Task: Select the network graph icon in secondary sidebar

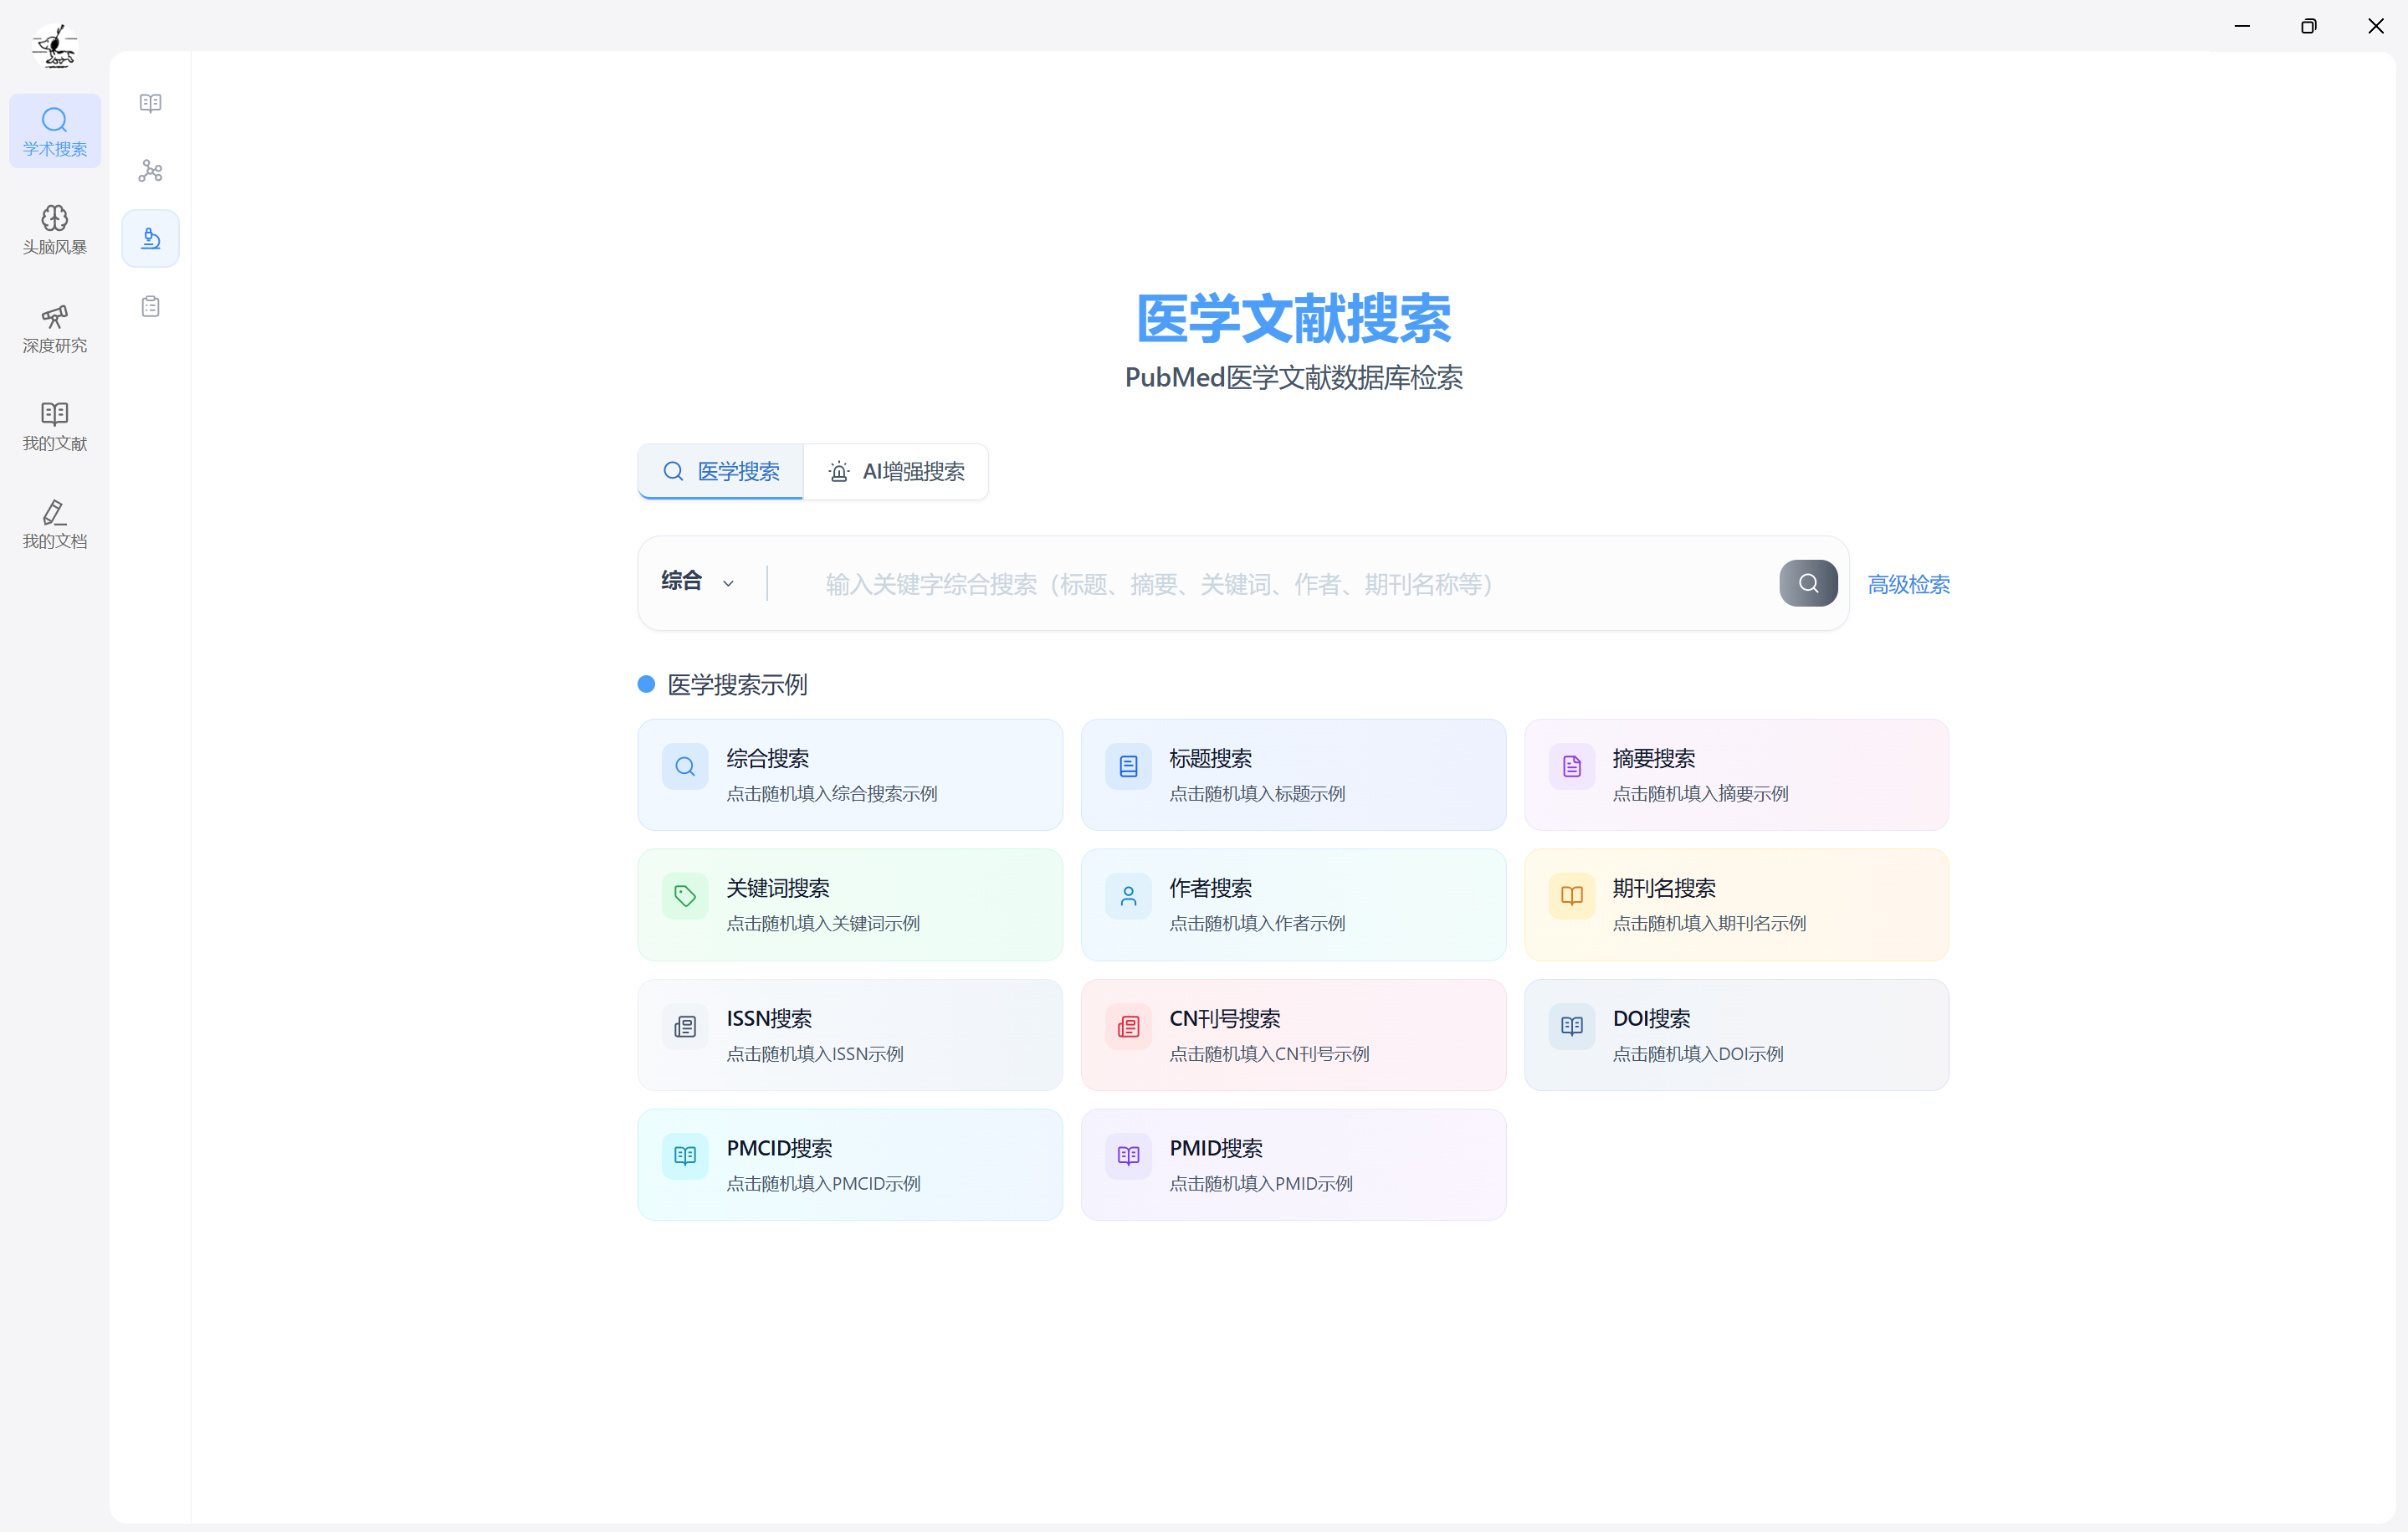Action: point(150,171)
